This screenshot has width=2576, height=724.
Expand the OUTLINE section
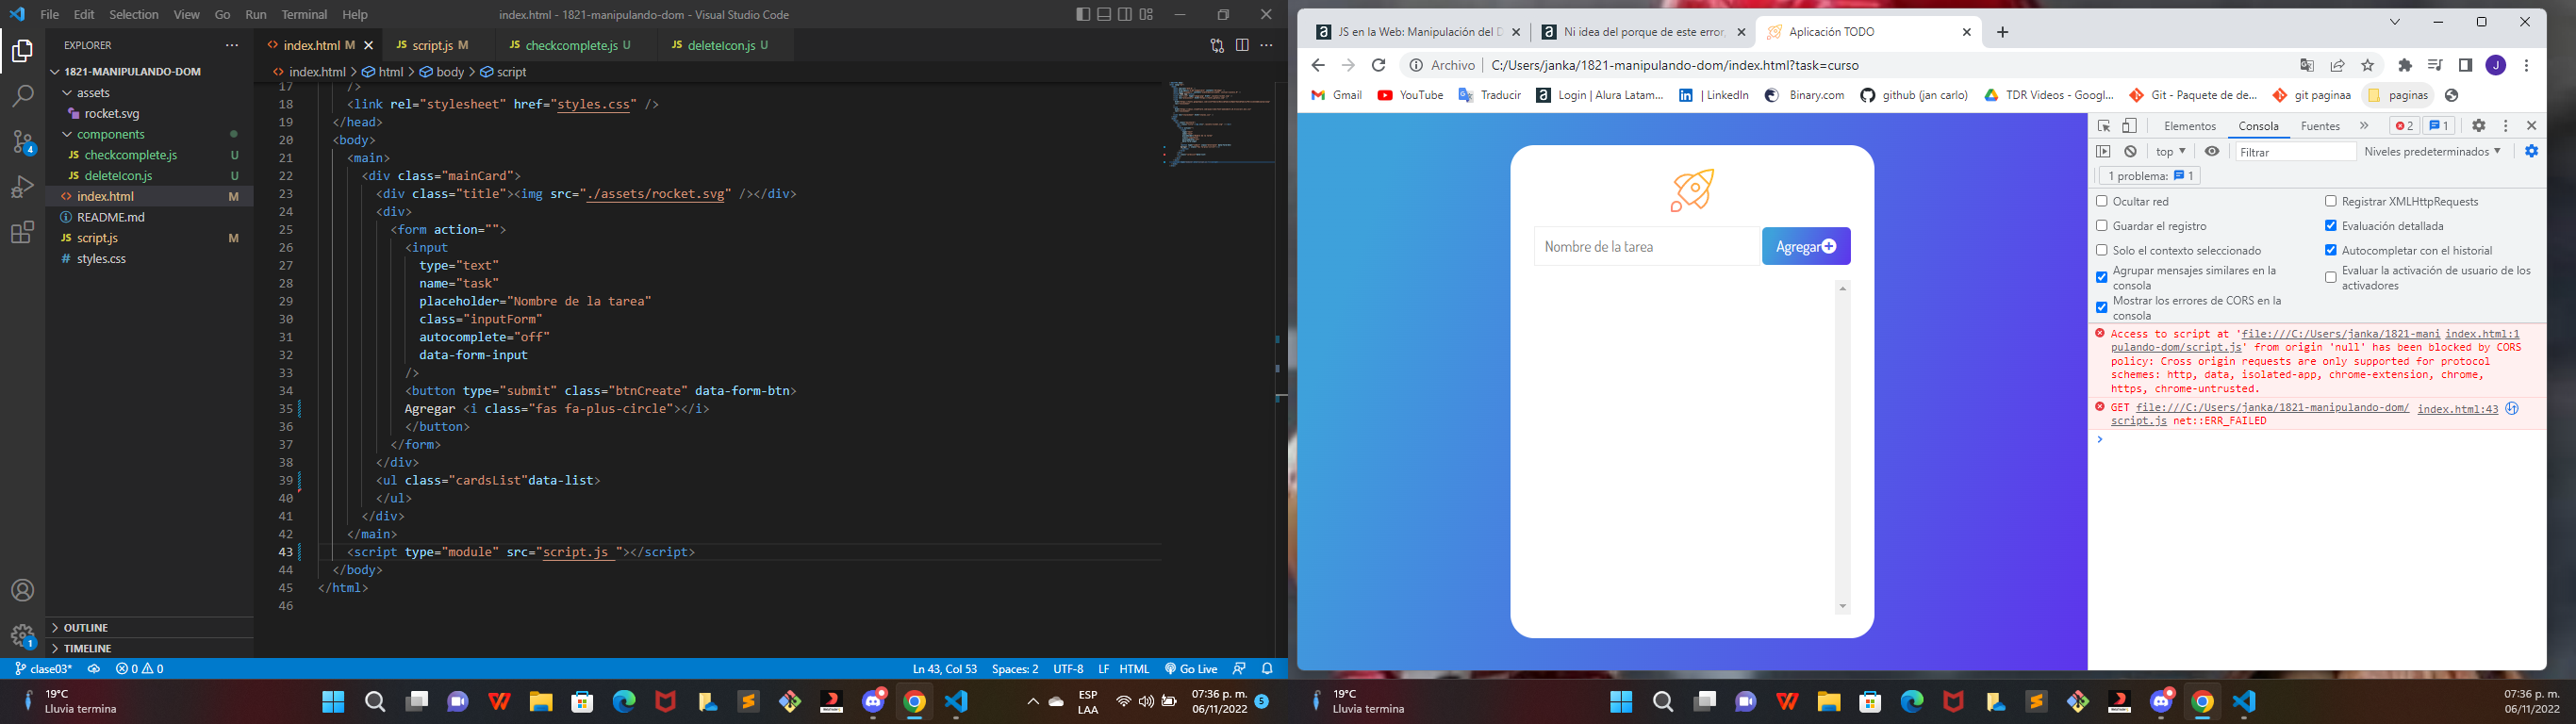pos(86,628)
